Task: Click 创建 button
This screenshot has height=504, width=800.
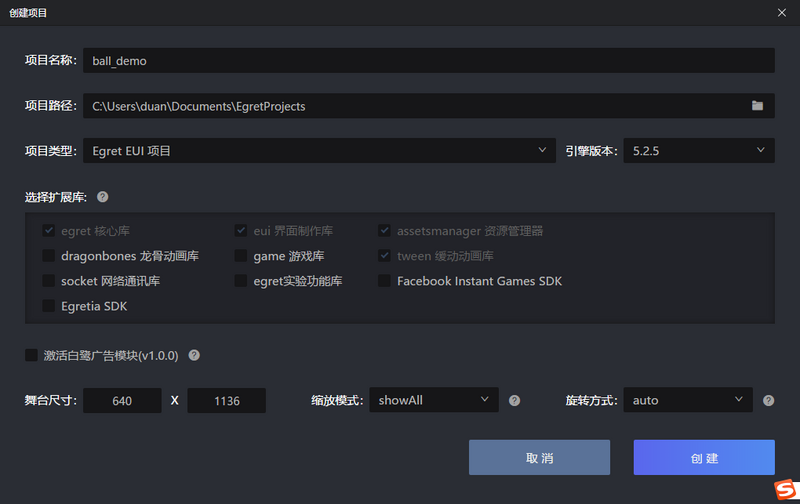Action: tap(704, 458)
